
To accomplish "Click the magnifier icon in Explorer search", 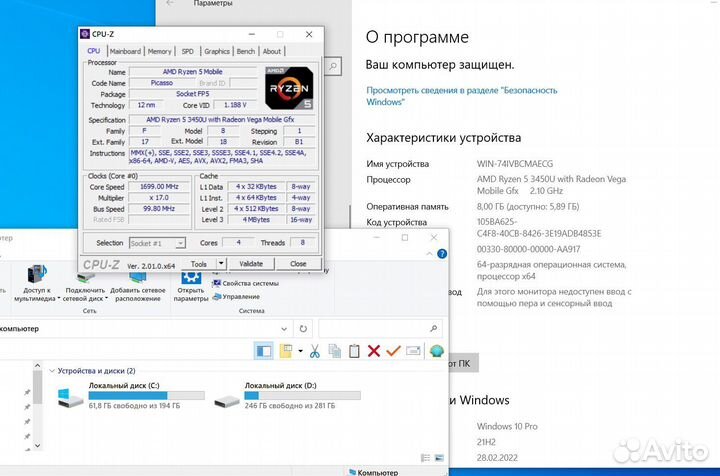I will [x=433, y=329].
